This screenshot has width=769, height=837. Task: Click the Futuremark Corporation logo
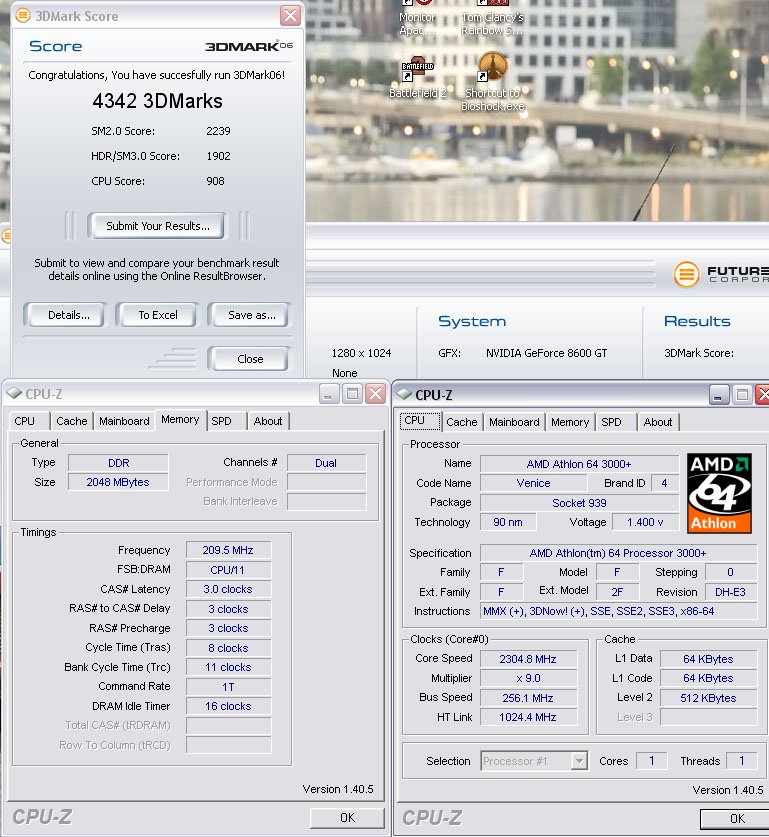720,274
